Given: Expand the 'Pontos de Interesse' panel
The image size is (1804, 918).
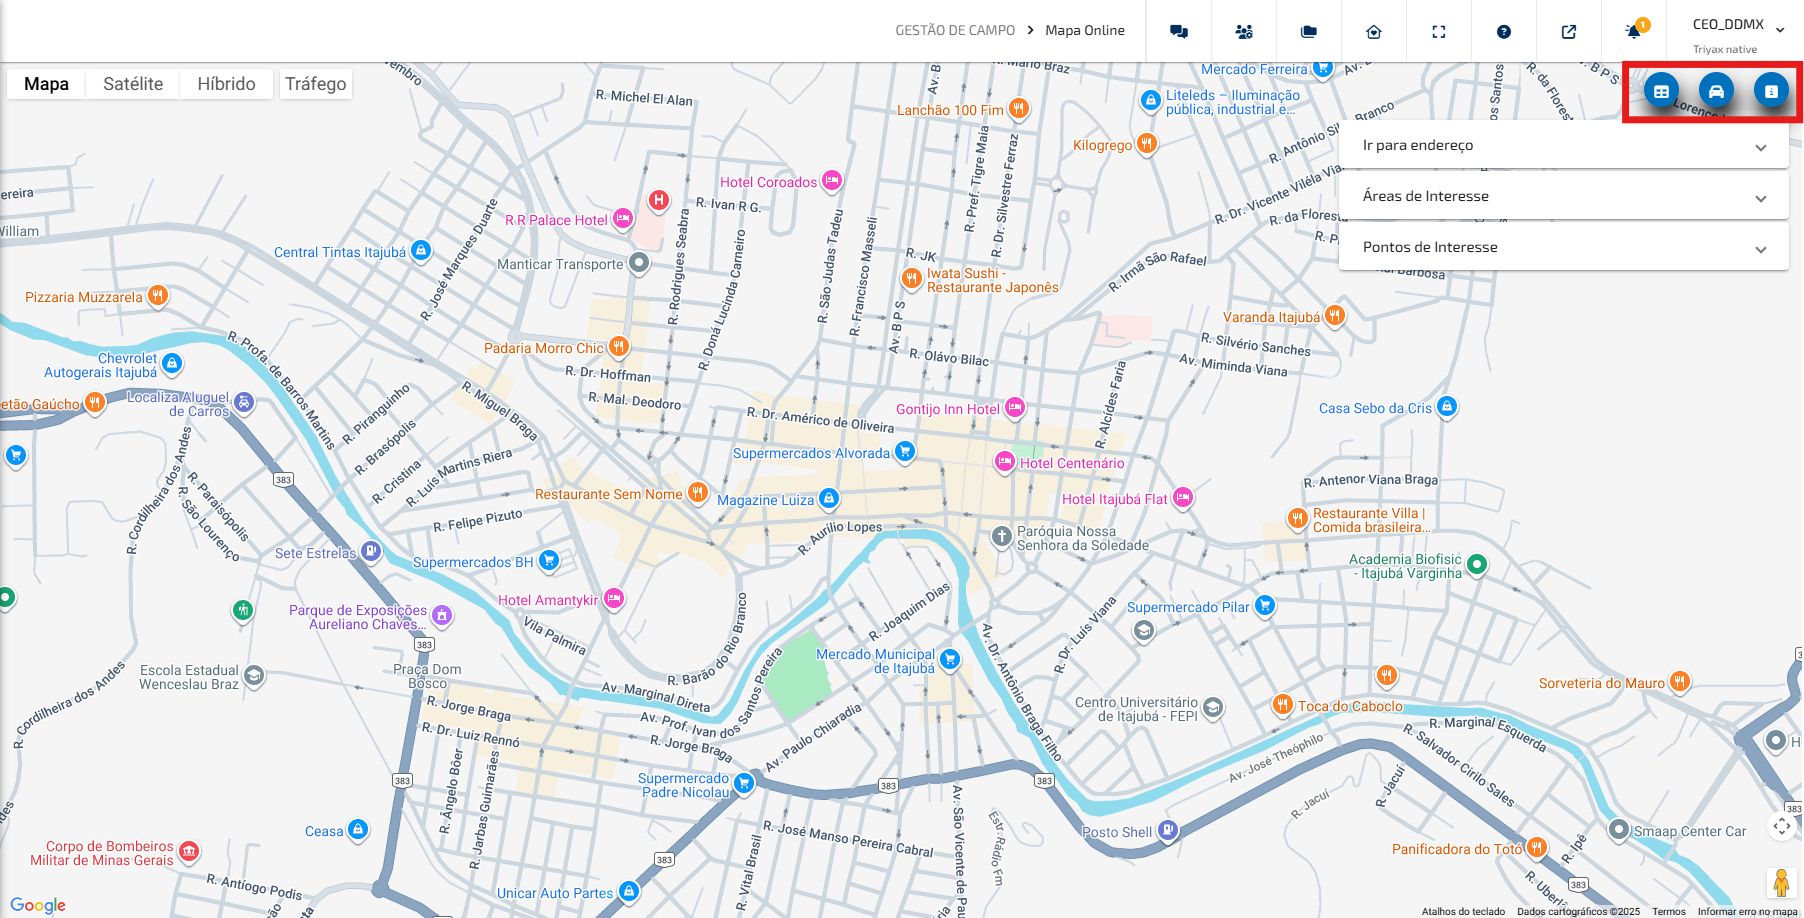Looking at the screenshot, I should 1564,247.
